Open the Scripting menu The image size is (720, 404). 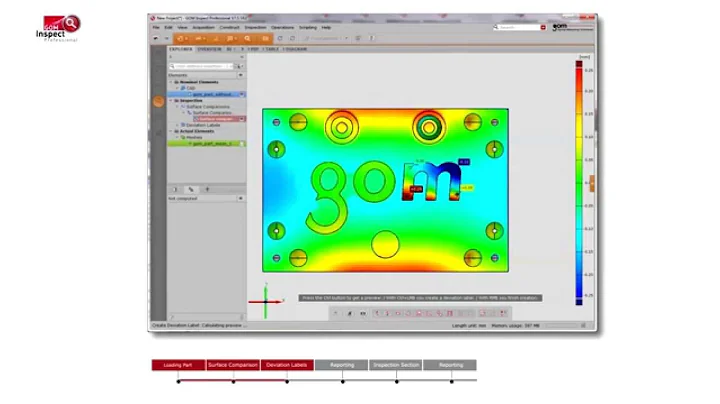click(x=308, y=28)
